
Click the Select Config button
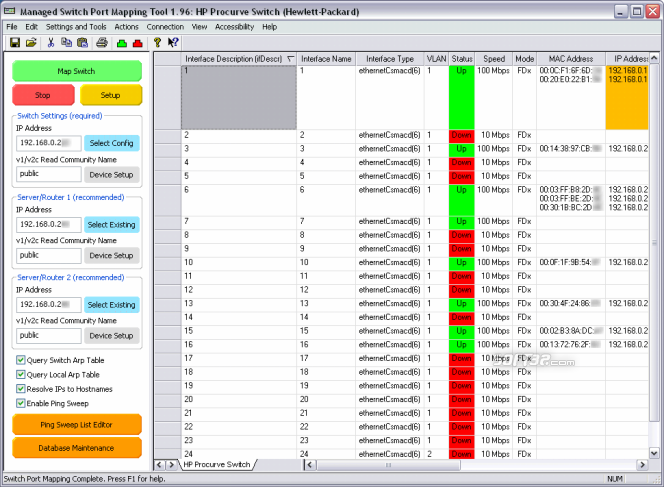111,143
